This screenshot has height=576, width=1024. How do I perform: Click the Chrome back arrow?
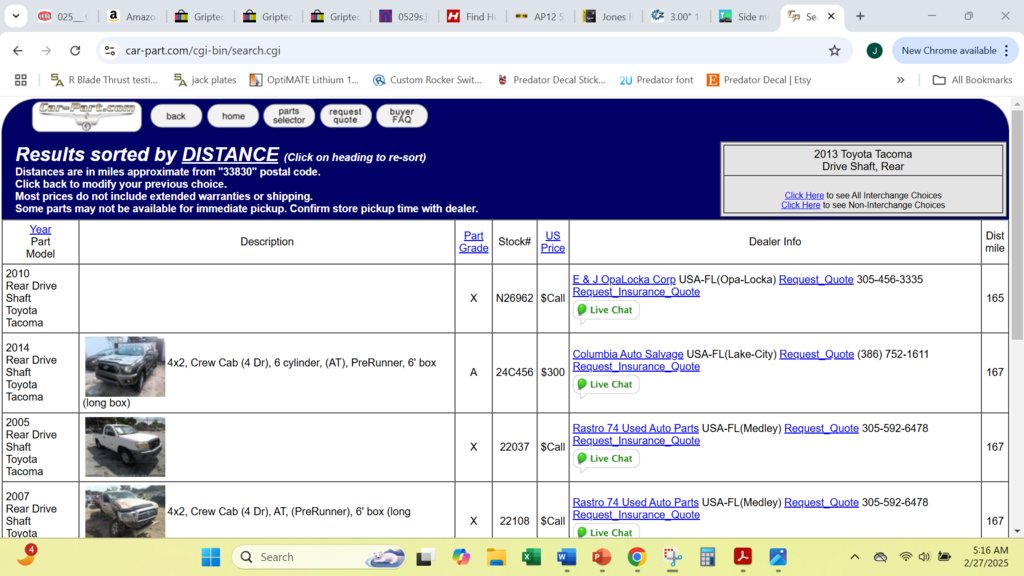point(18,50)
